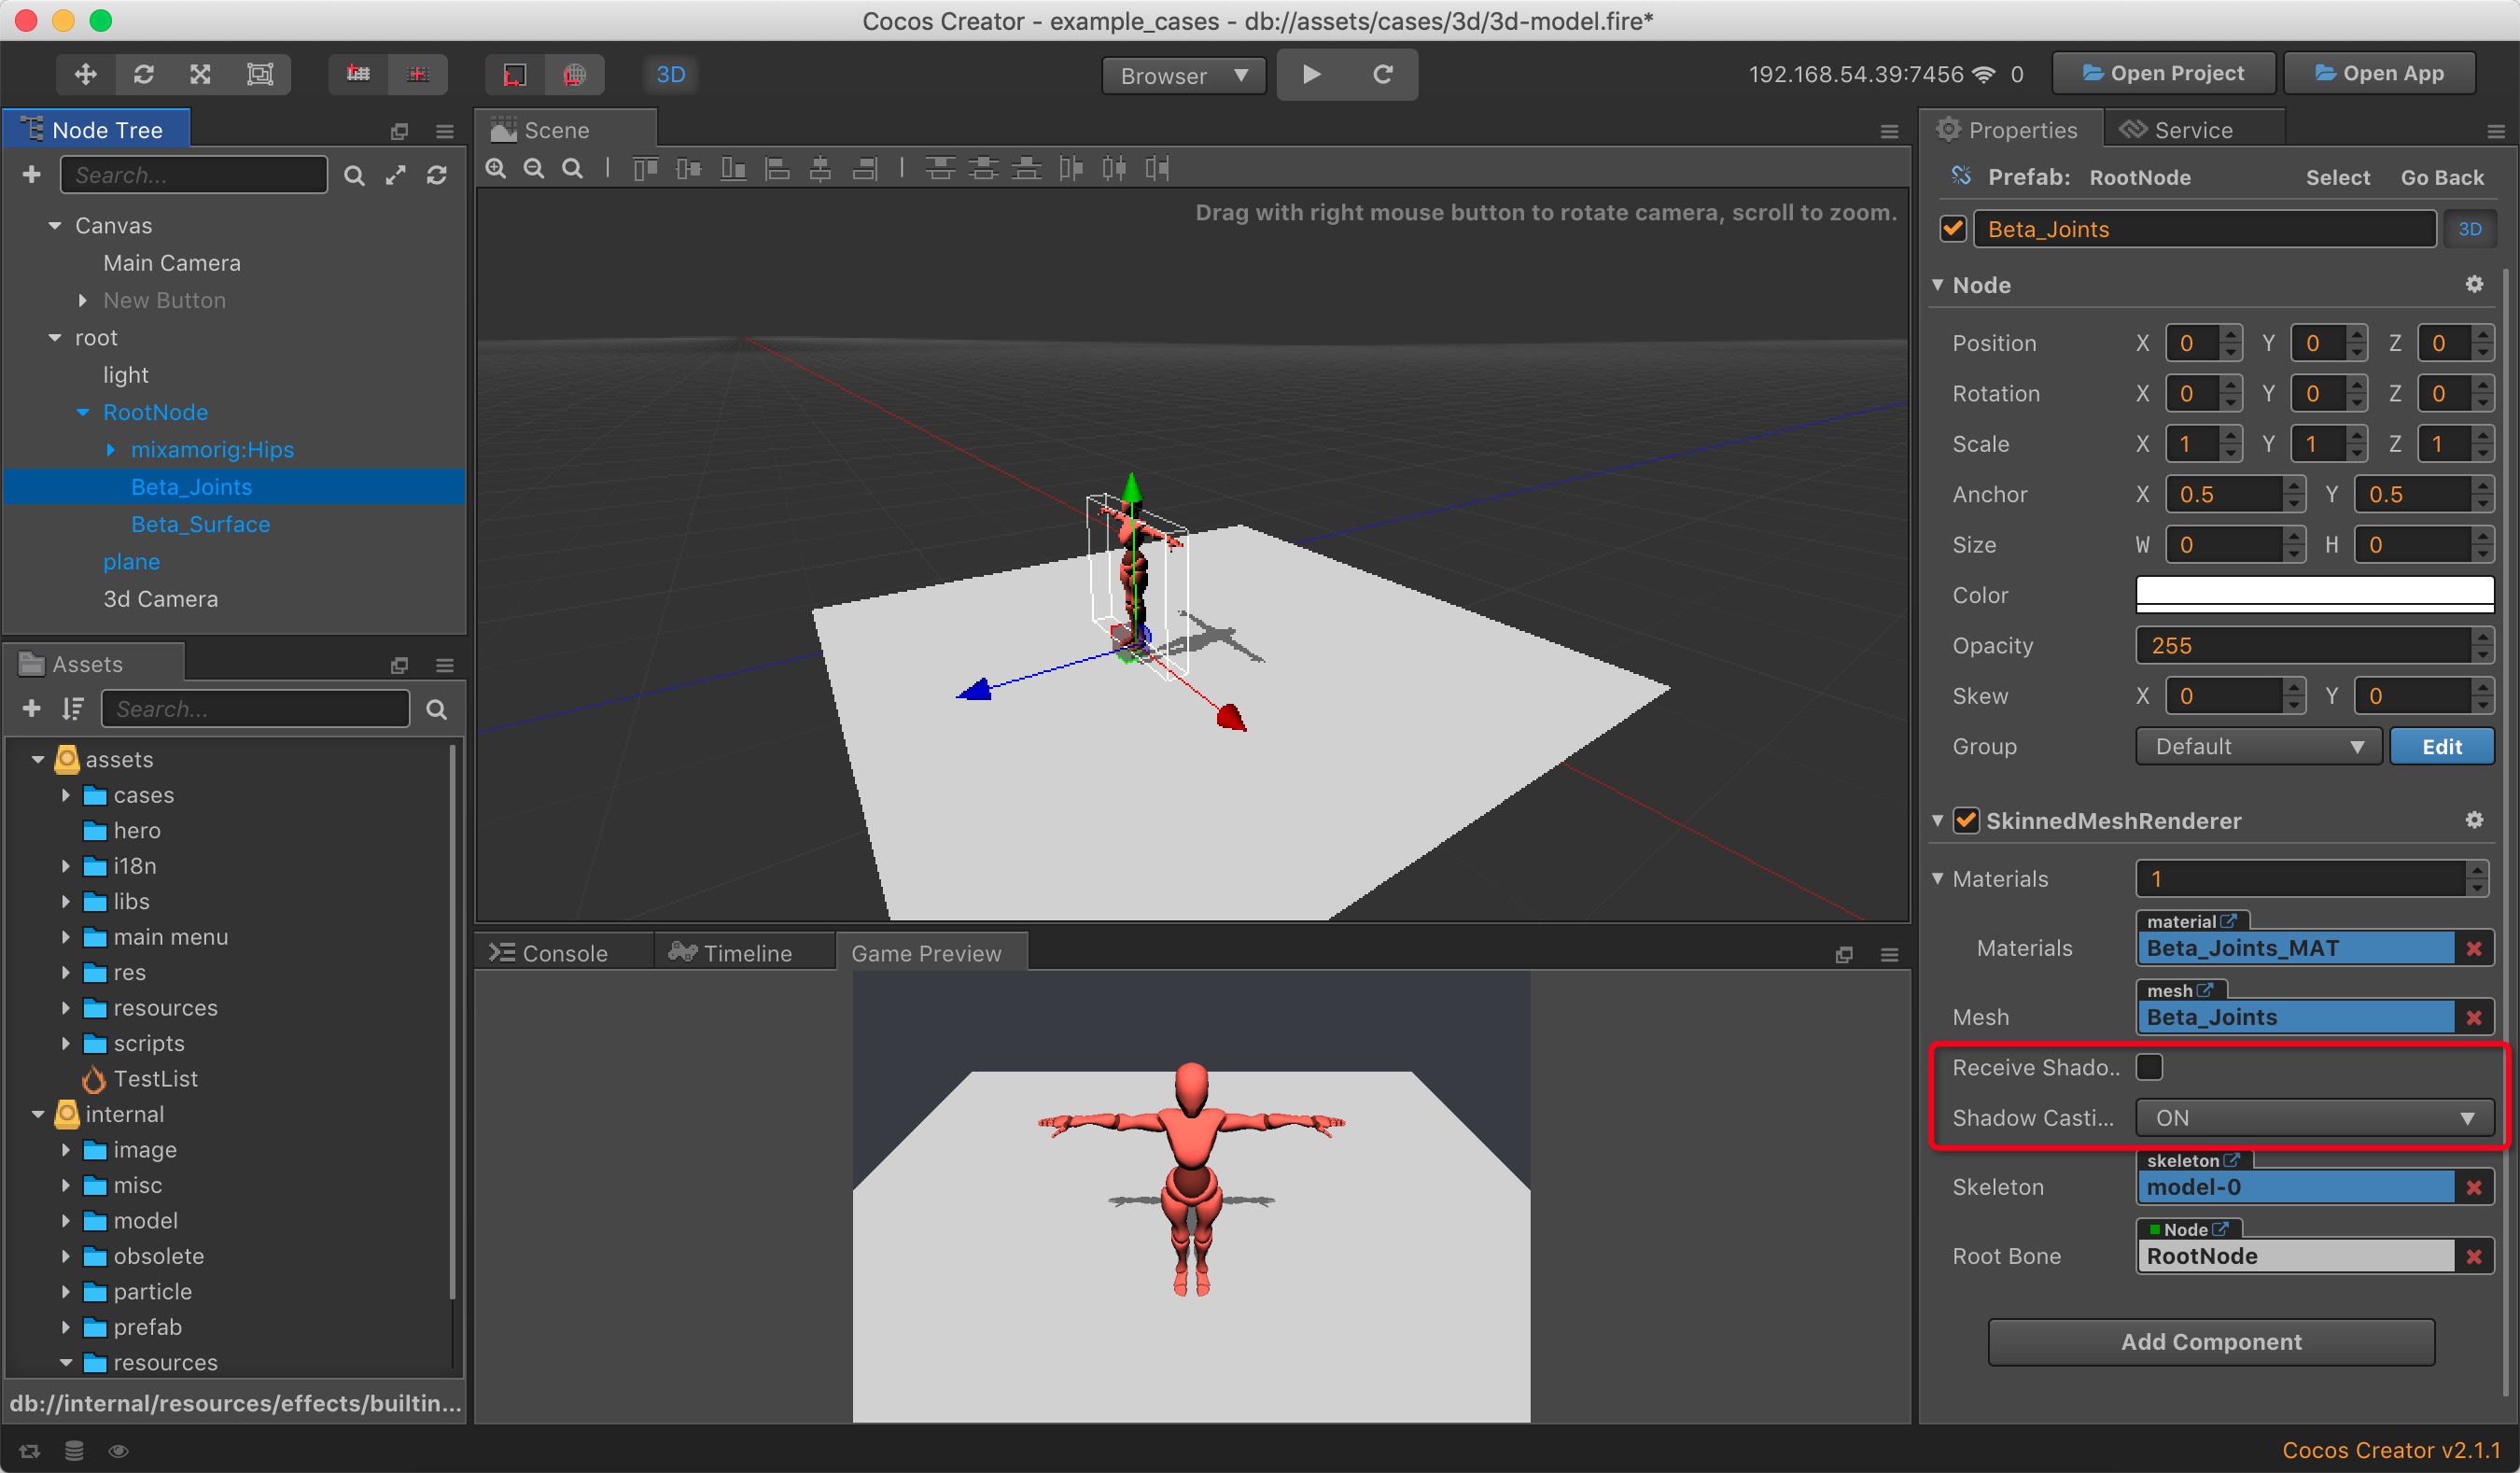
Task: Click the play button to preview scene
Action: (x=1310, y=74)
